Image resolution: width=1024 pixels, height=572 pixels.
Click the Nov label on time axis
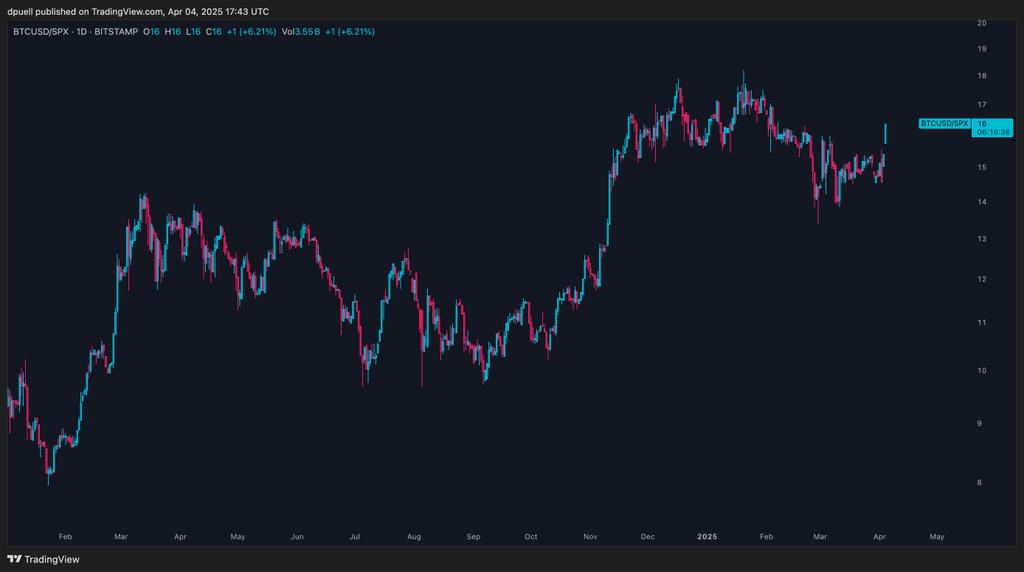tap(589, 537)
